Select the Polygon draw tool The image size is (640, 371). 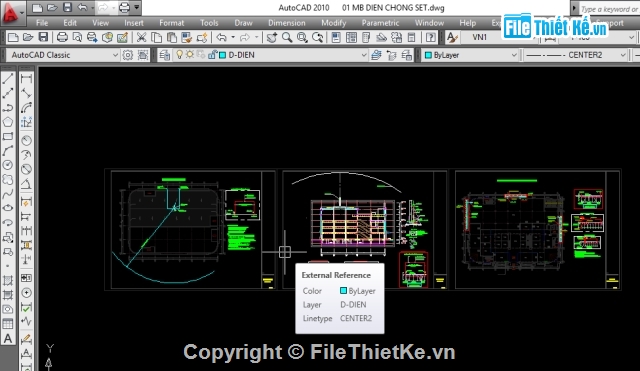pos(8,122)
